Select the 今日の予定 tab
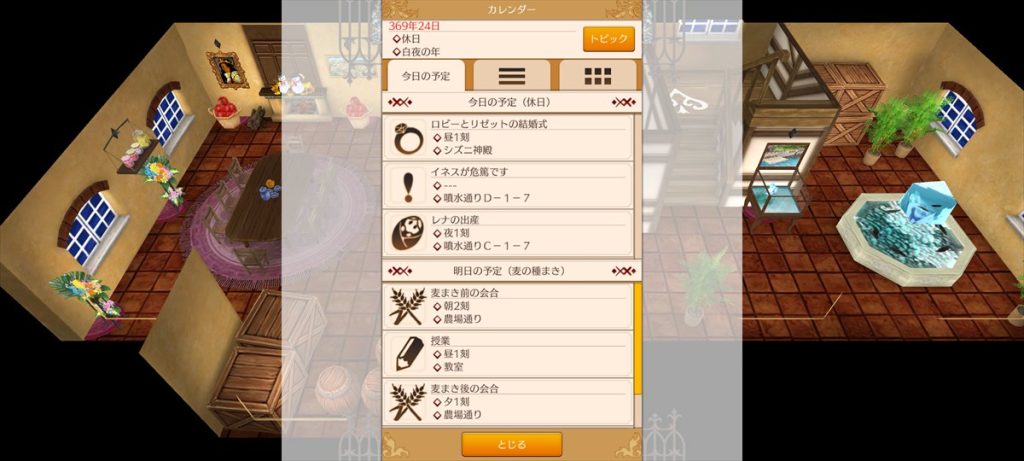Viewport: 1024px width, 461px height. tap(426, 76)
